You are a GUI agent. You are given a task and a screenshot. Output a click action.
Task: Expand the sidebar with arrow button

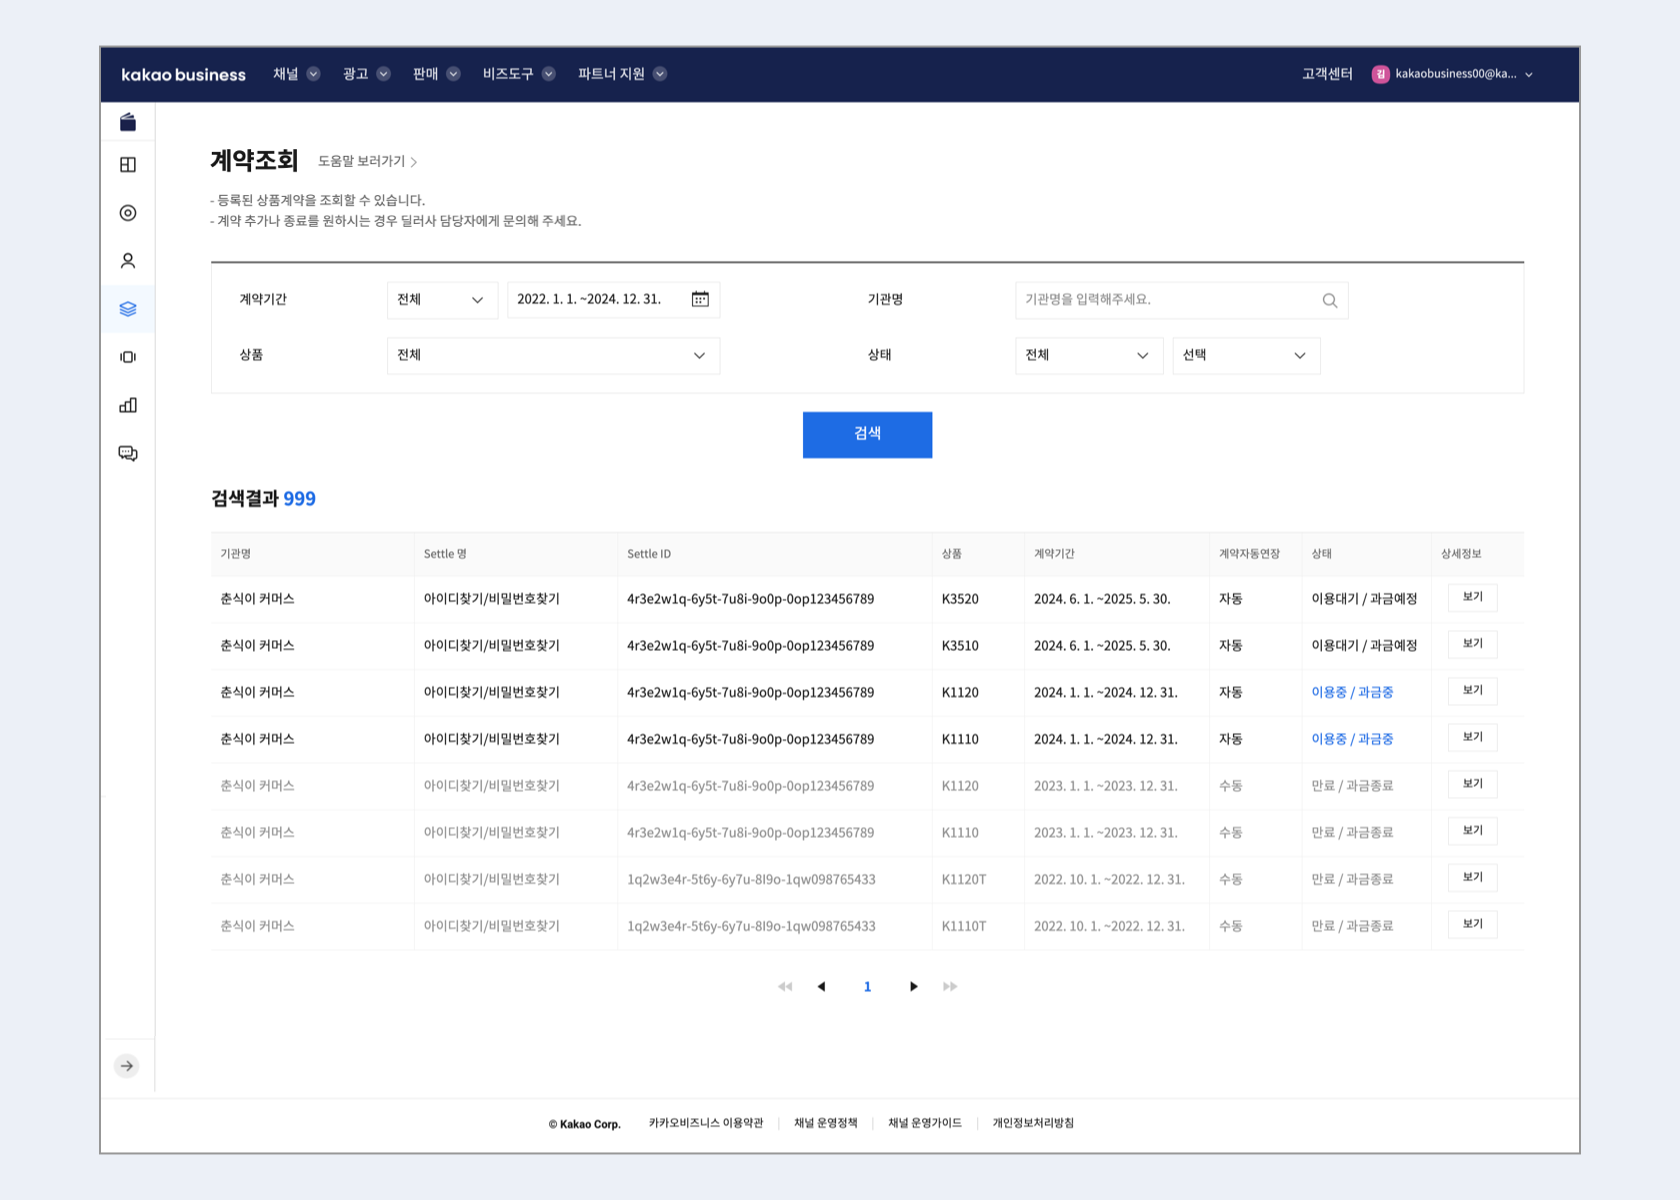click(x=127, y=1066)
